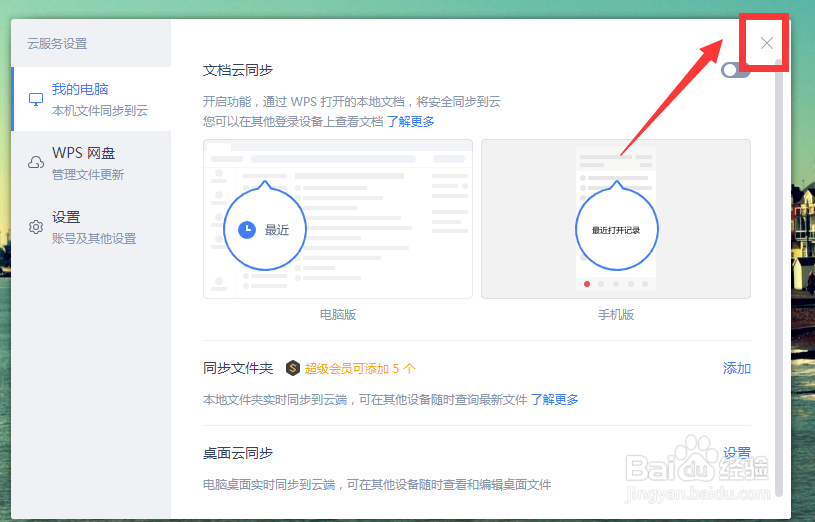Viewport: 815px width, 522px height.
Task: Click the 同步文件夹 heading
Action: pyautogui.click(x=238, y=368)
